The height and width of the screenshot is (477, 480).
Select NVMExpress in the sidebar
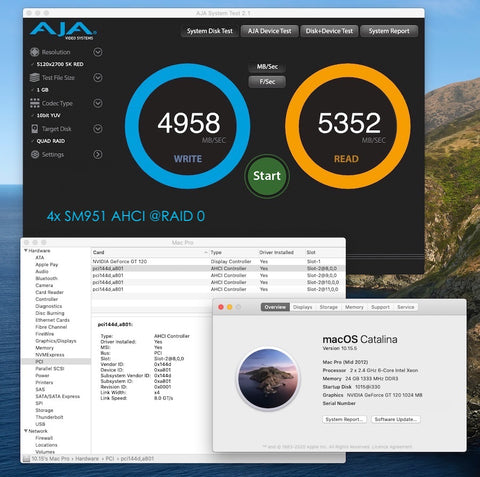(50, 355)
